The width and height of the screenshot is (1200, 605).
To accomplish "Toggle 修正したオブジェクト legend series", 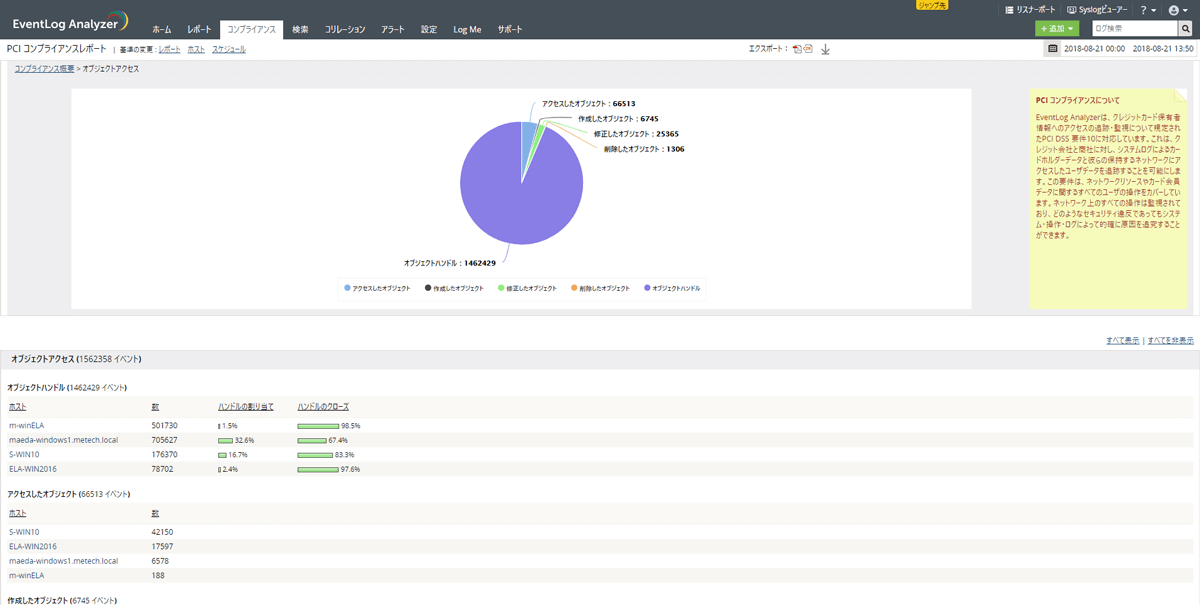I will pos(527,288).
